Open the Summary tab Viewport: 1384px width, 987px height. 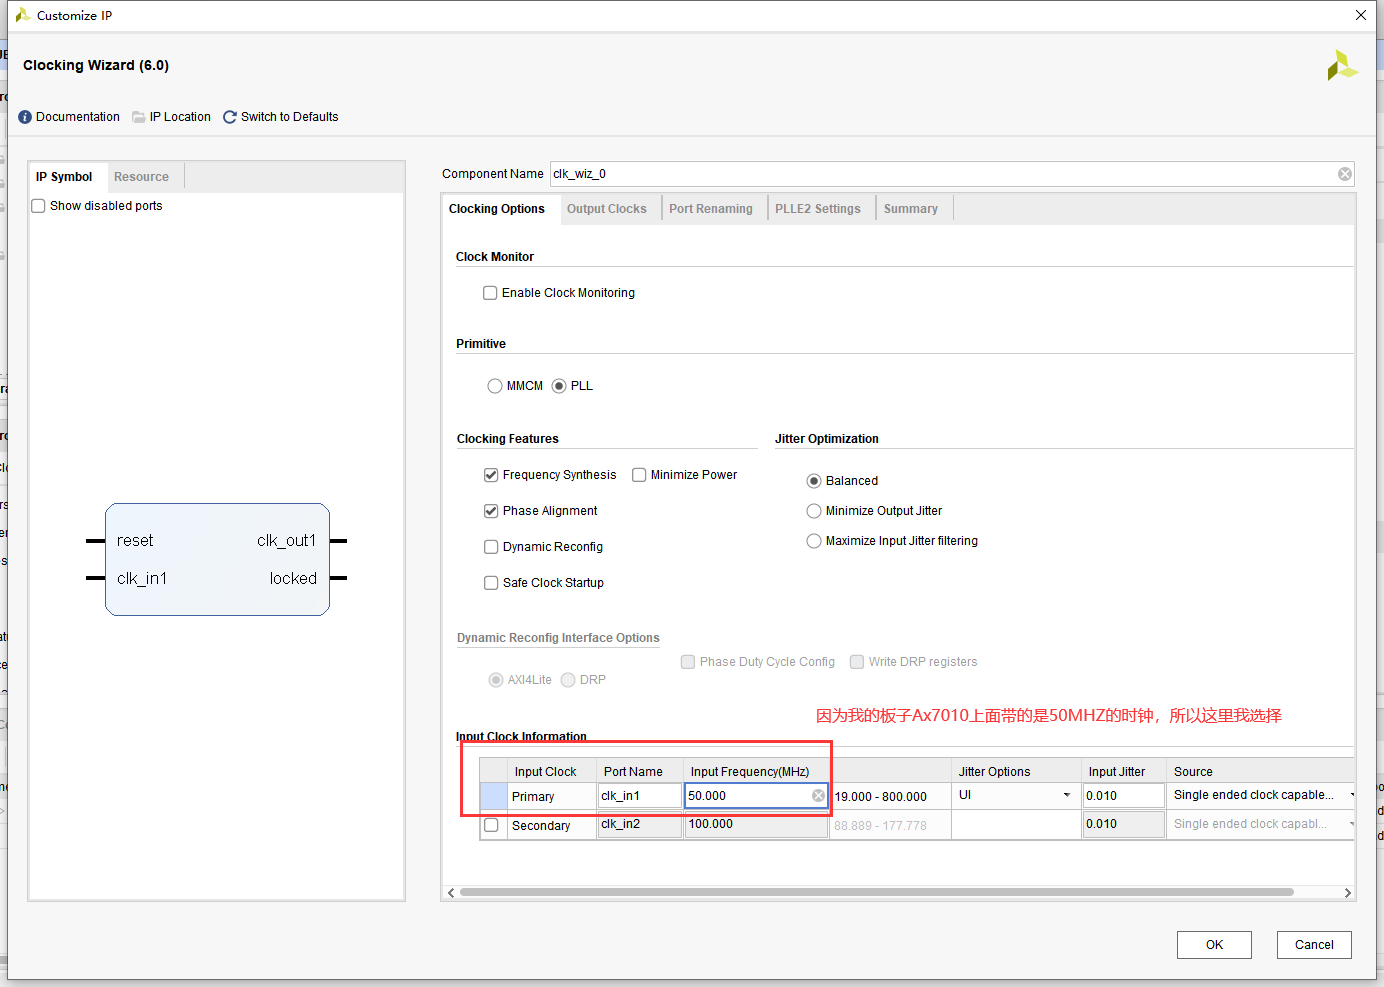tap(911, 209)
